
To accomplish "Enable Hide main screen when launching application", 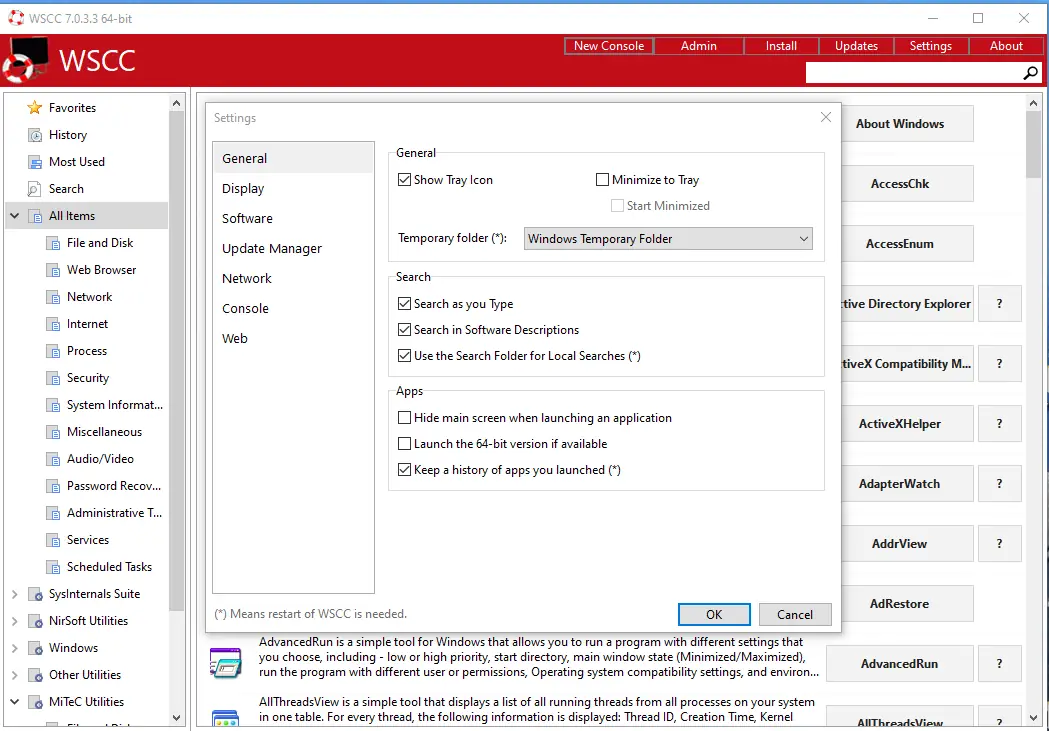I will (404, 417).
